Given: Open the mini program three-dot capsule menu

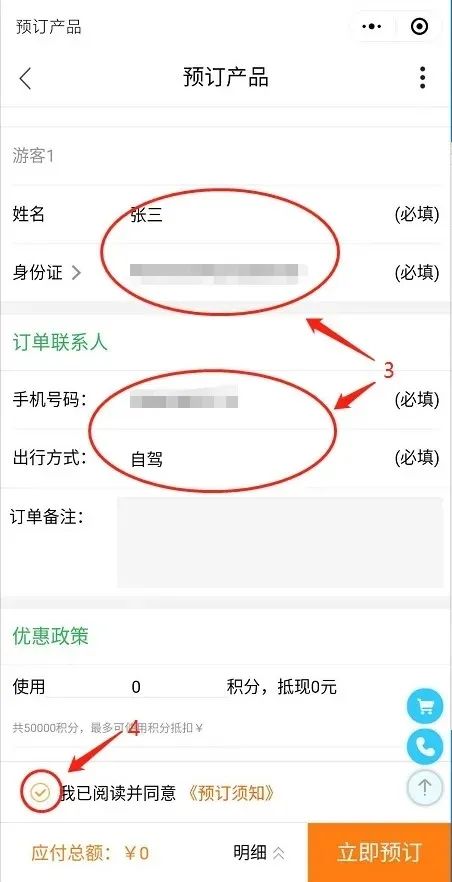Looking at the screenshot, I should pos(372,26).
